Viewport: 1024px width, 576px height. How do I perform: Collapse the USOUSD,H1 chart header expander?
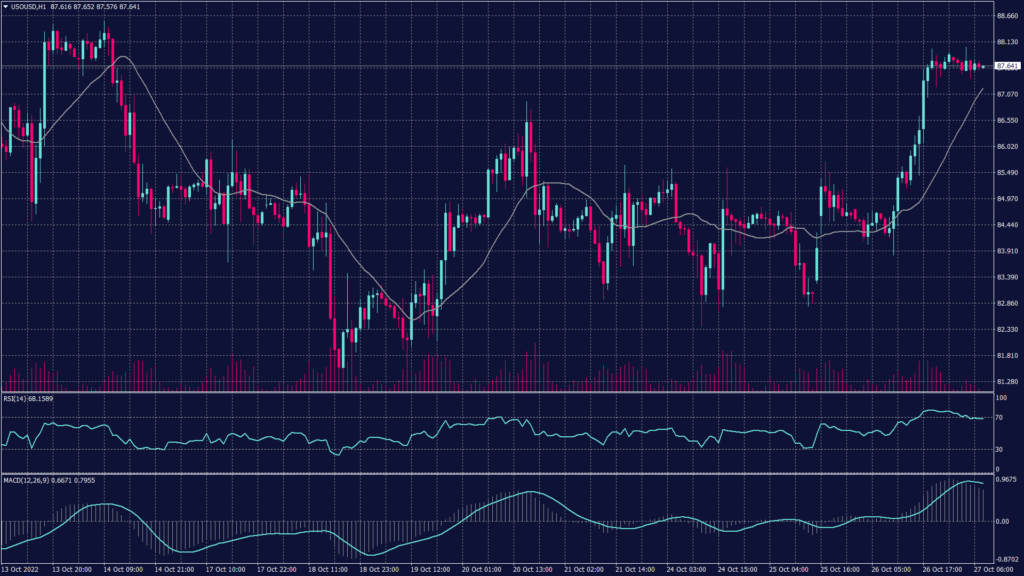(x=6, y=7)
